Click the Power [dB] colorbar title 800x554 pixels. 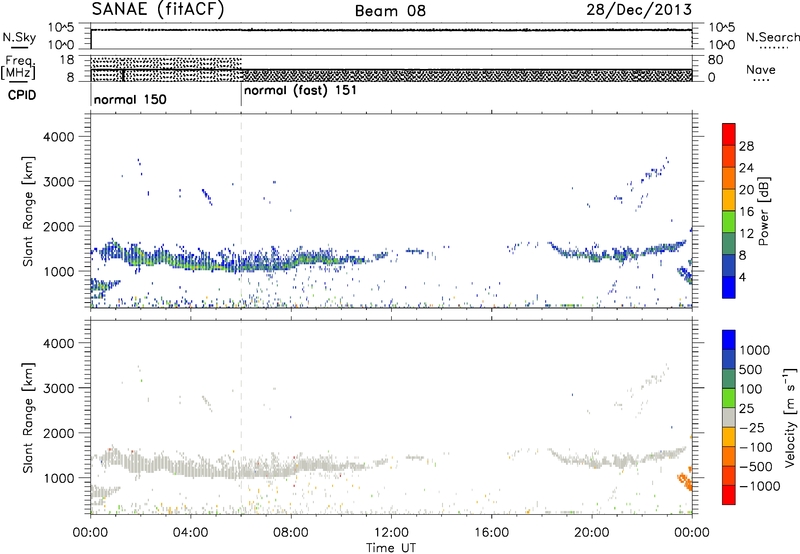(763, 211)
